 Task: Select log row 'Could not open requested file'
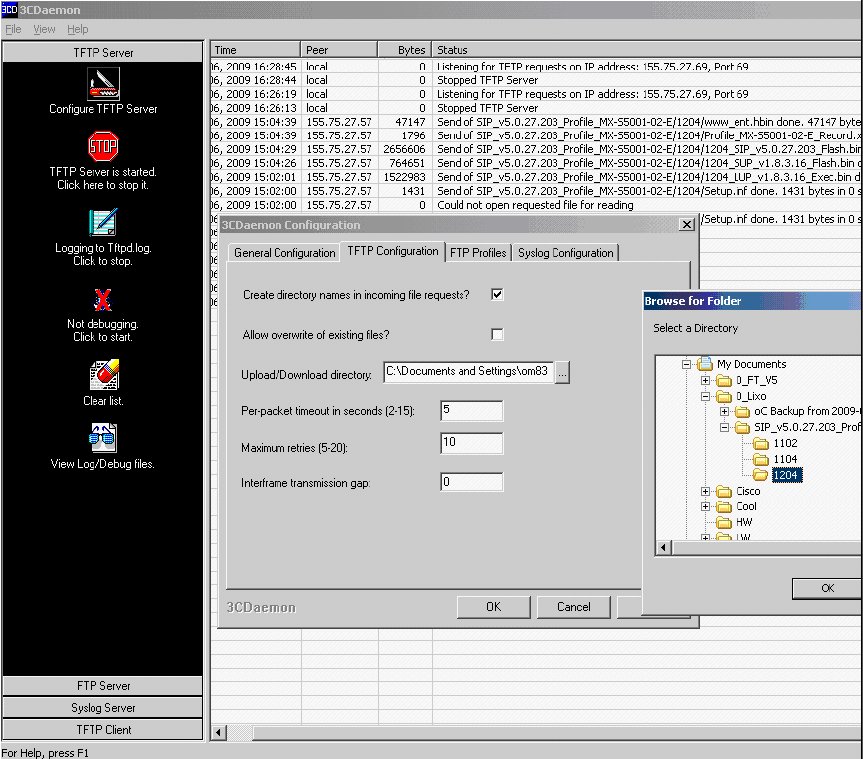click(x=536, y=205)
